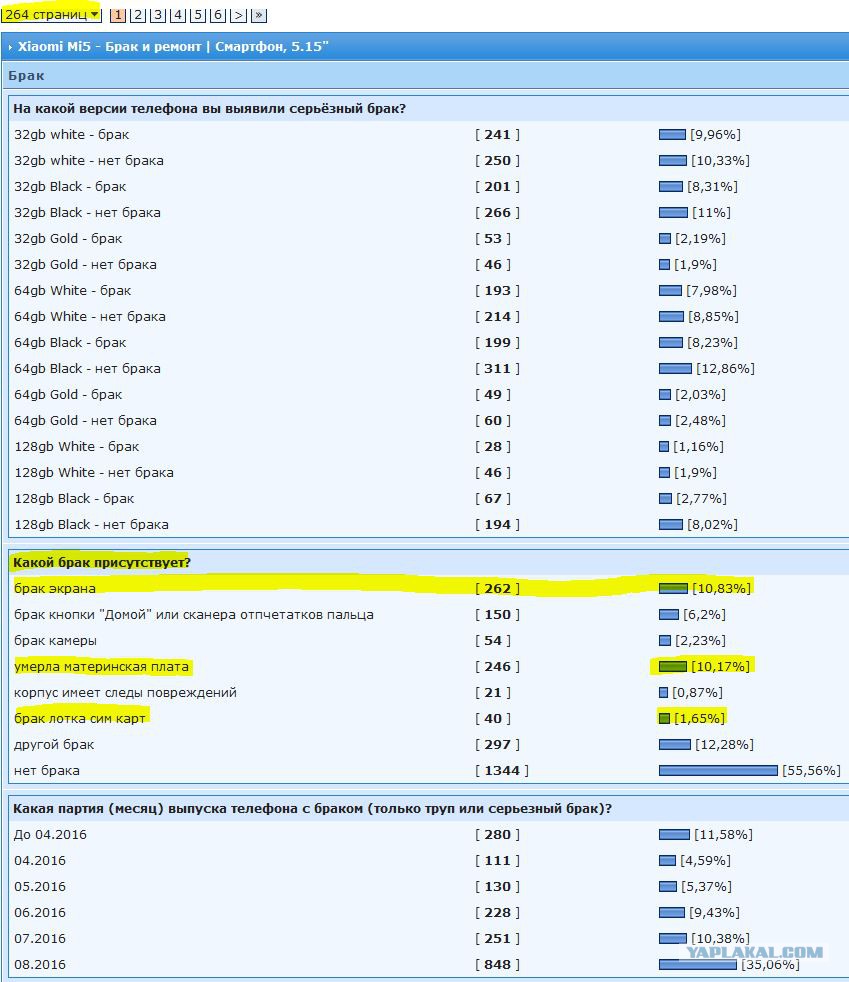Select the row '64gb Black - нет брака'
Screen dimensions: 849x982
(428, 368)
